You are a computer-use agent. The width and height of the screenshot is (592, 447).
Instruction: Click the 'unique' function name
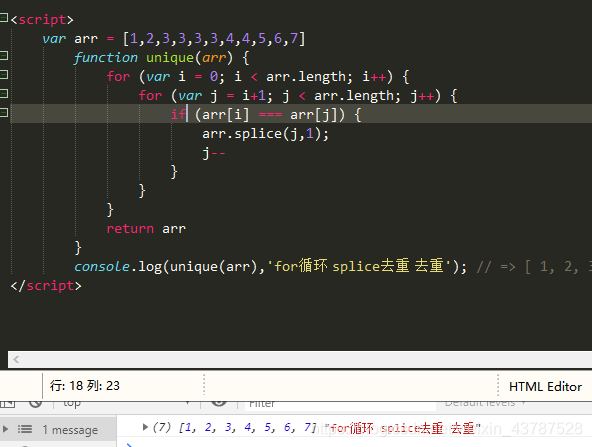point(170,58)
